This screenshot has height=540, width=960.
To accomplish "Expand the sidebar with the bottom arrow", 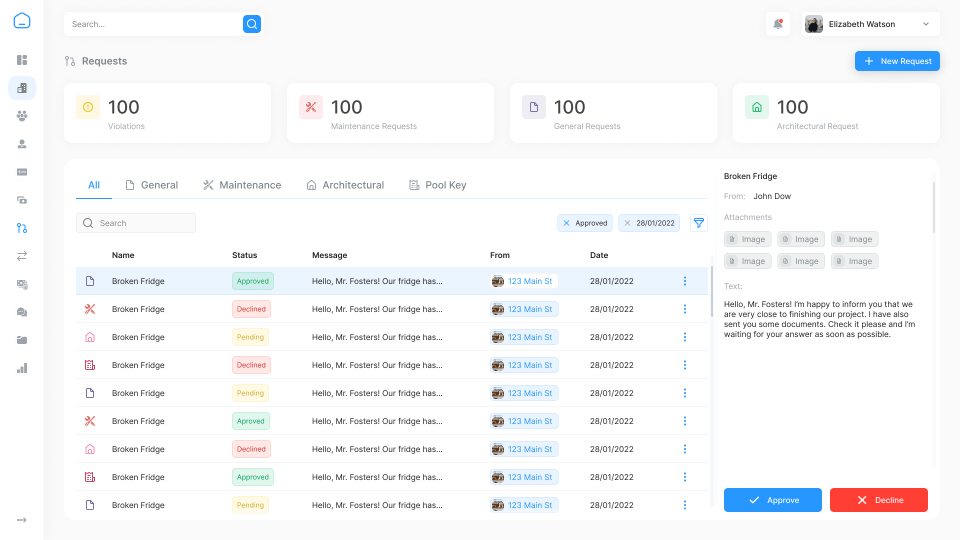I will coord(22,520).
